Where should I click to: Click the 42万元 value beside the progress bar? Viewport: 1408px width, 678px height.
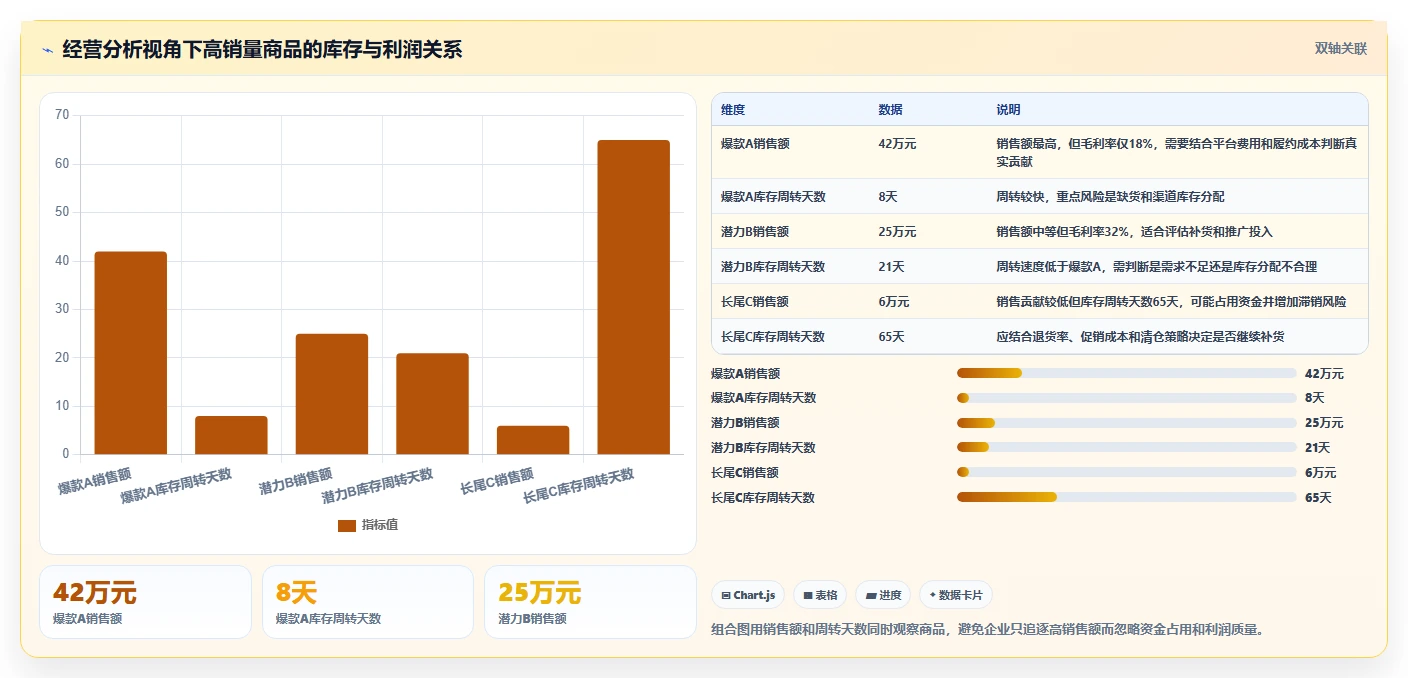click(x=1324, y=373)
